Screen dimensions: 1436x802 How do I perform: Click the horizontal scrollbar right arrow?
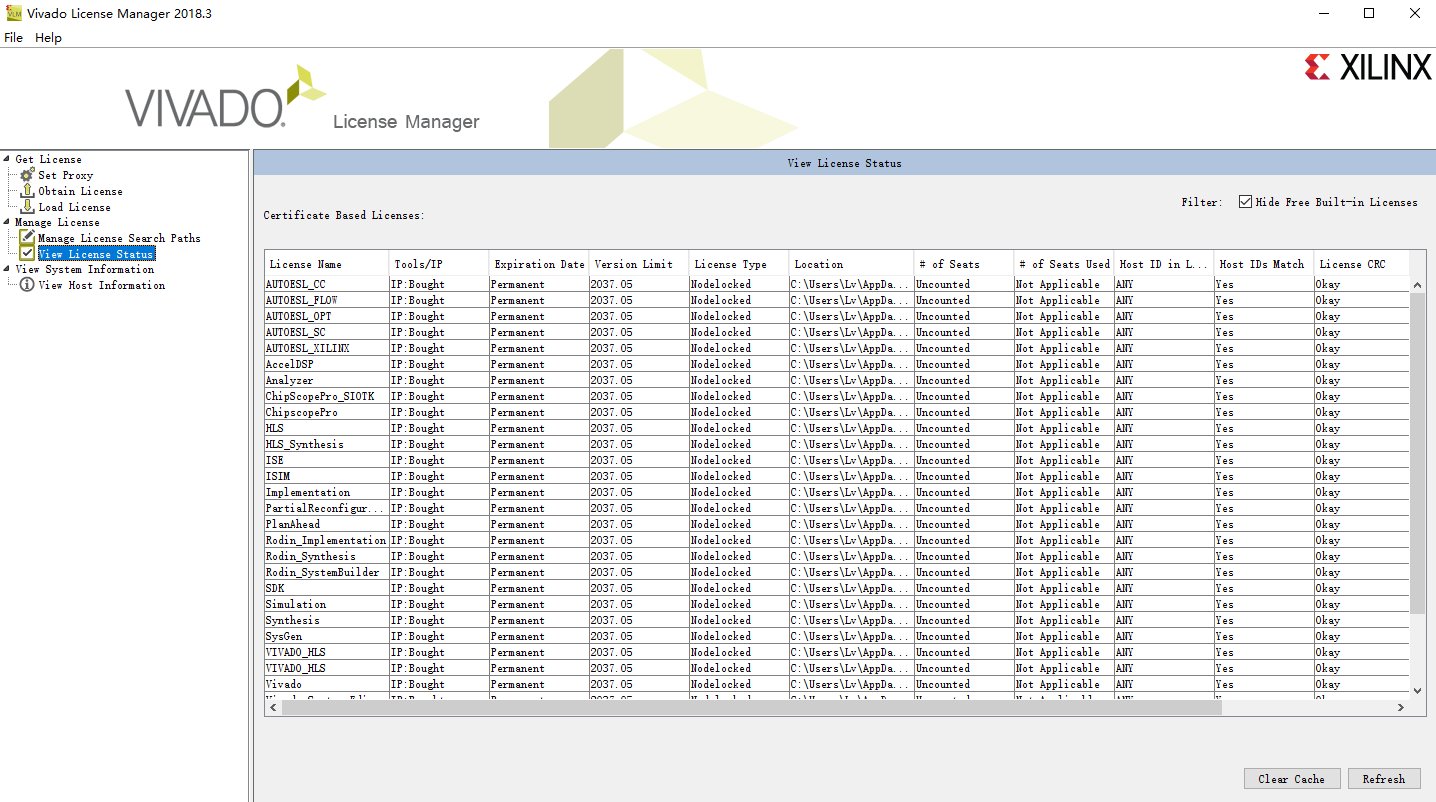[1400, 707]
